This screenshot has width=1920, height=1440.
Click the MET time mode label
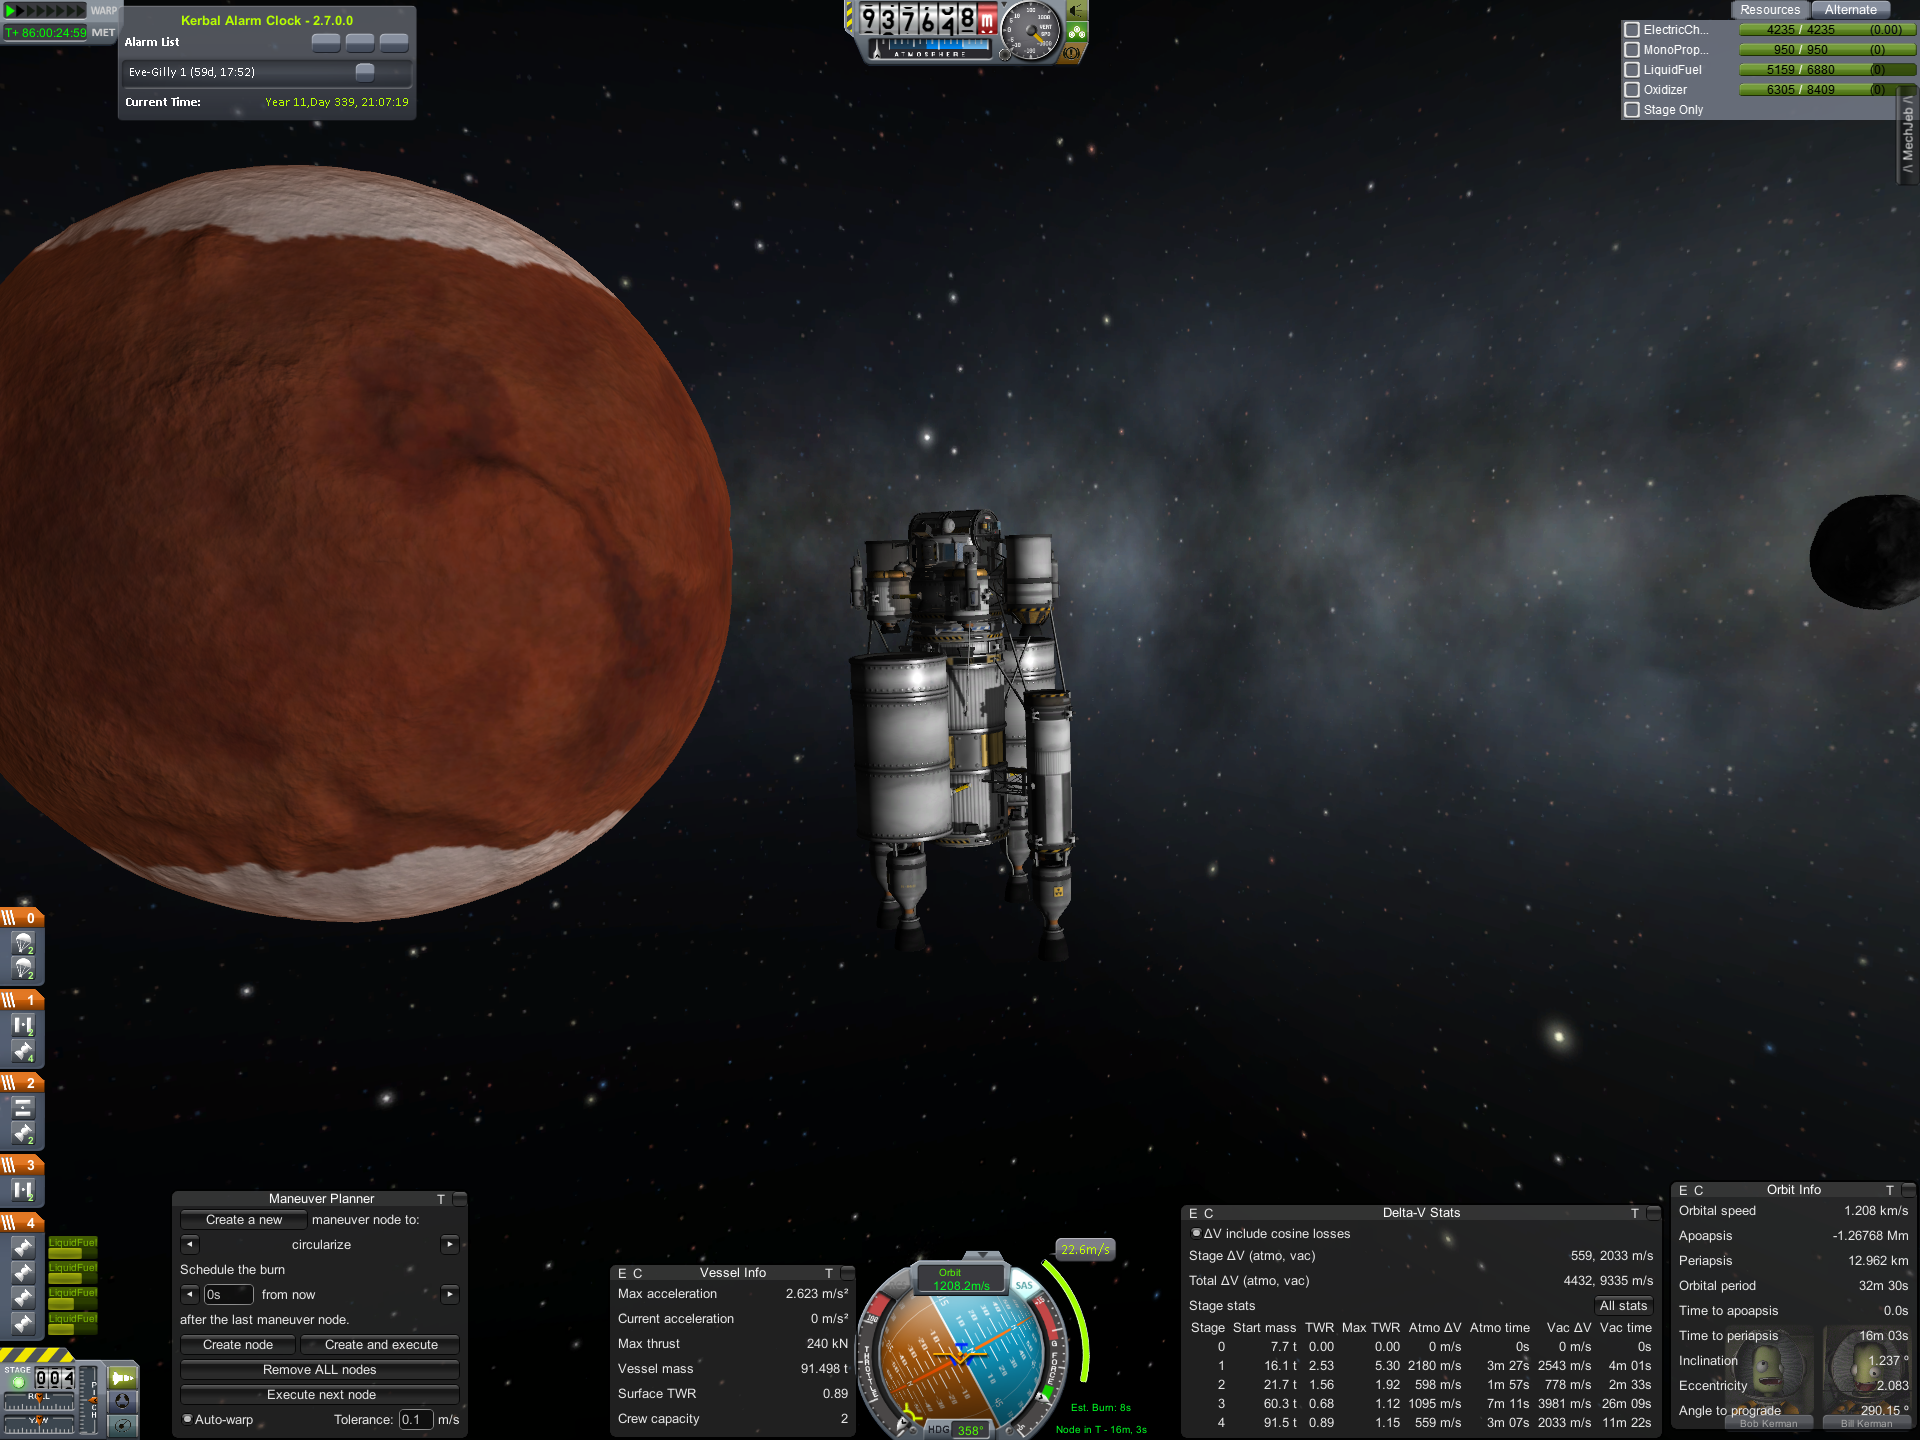tap(103, 32)
